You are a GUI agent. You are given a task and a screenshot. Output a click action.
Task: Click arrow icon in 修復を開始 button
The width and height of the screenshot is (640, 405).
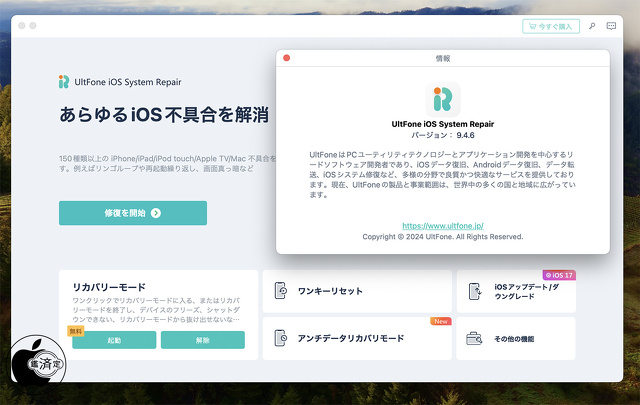(156, 213)
